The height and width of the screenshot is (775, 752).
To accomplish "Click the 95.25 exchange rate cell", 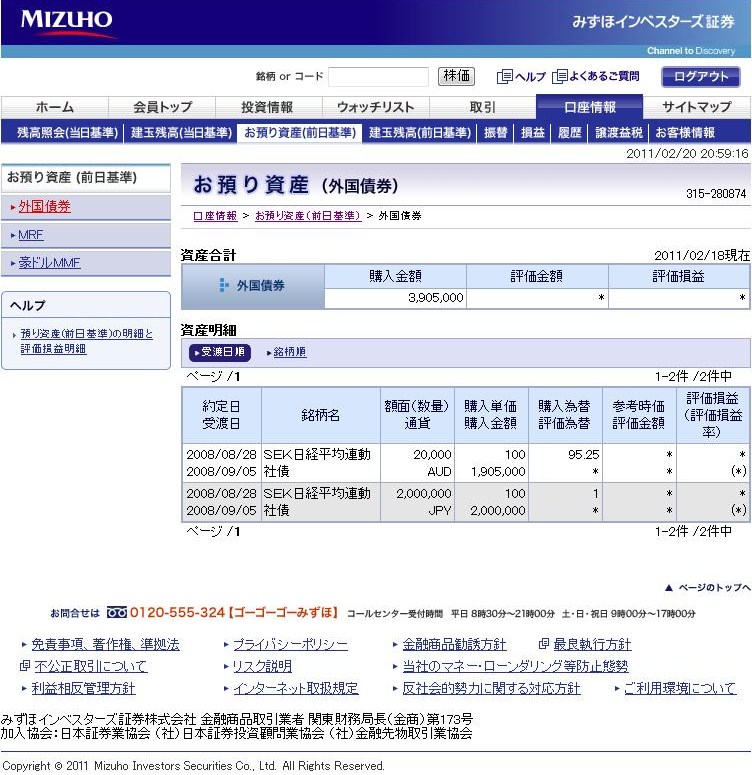I will click(583, 454).
